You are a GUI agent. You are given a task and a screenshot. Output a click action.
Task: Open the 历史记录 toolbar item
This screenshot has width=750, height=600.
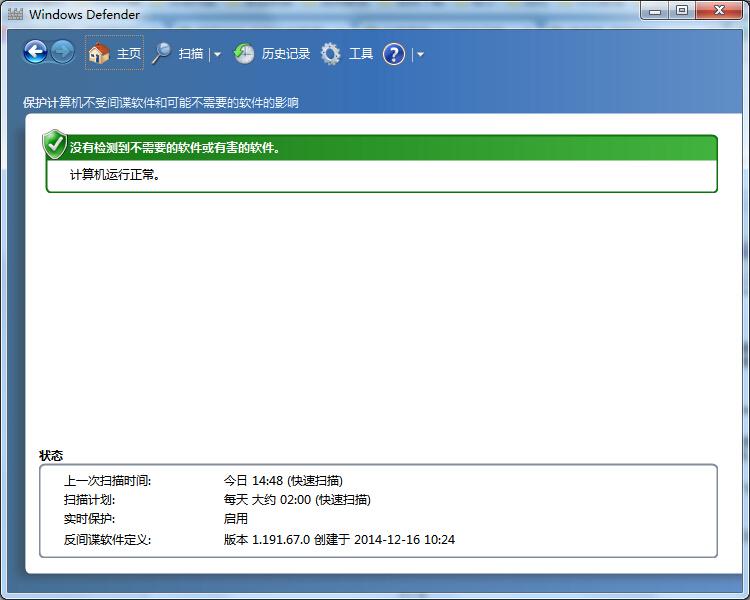point(286,54)
